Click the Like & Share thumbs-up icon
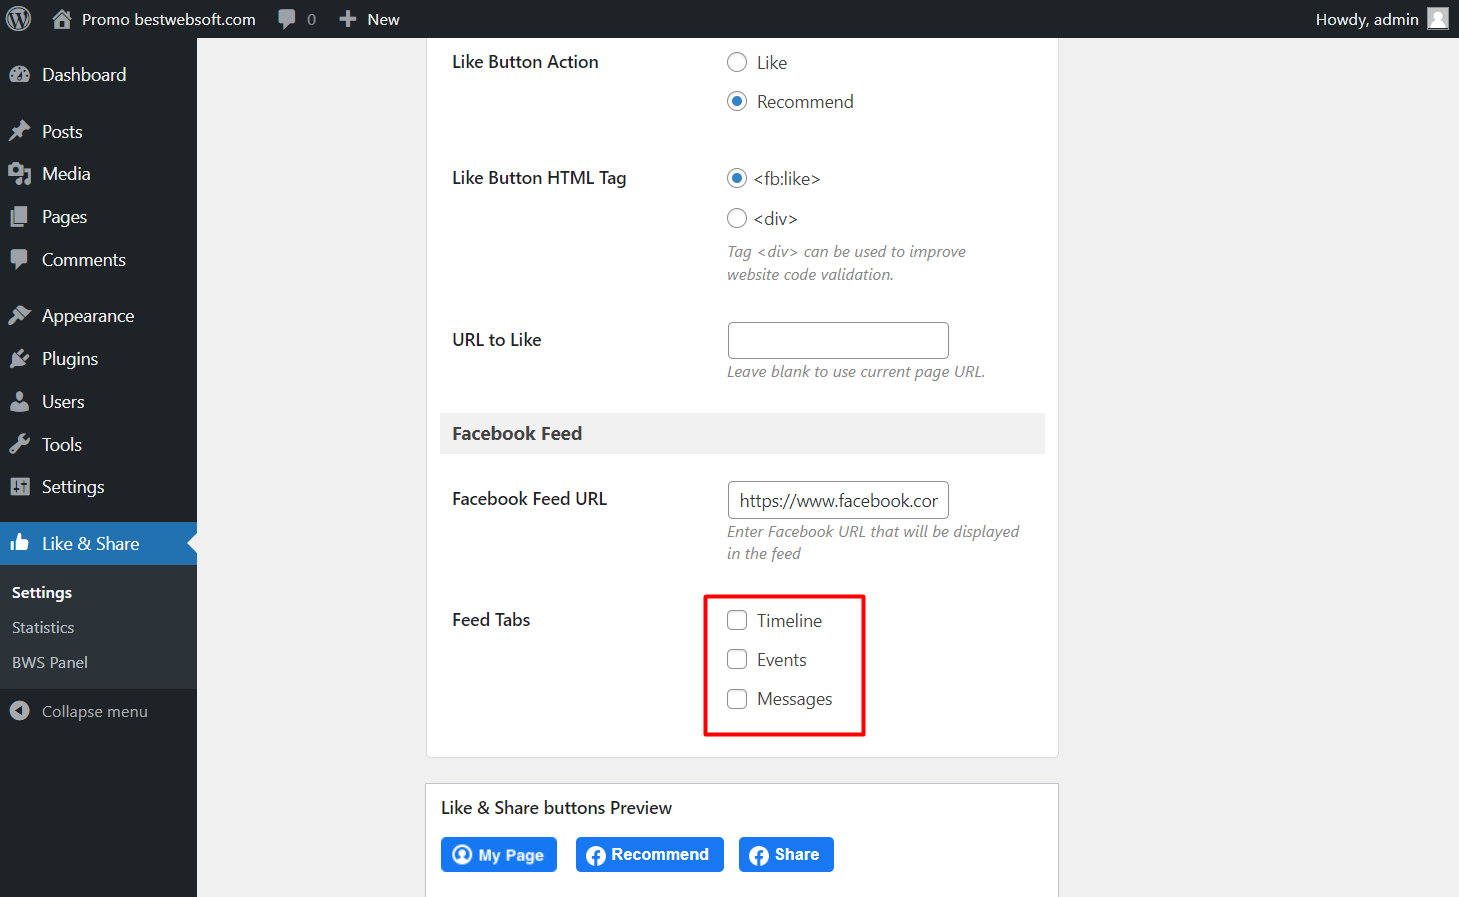This screenshot has height=897, width=1459. (20, 543)
